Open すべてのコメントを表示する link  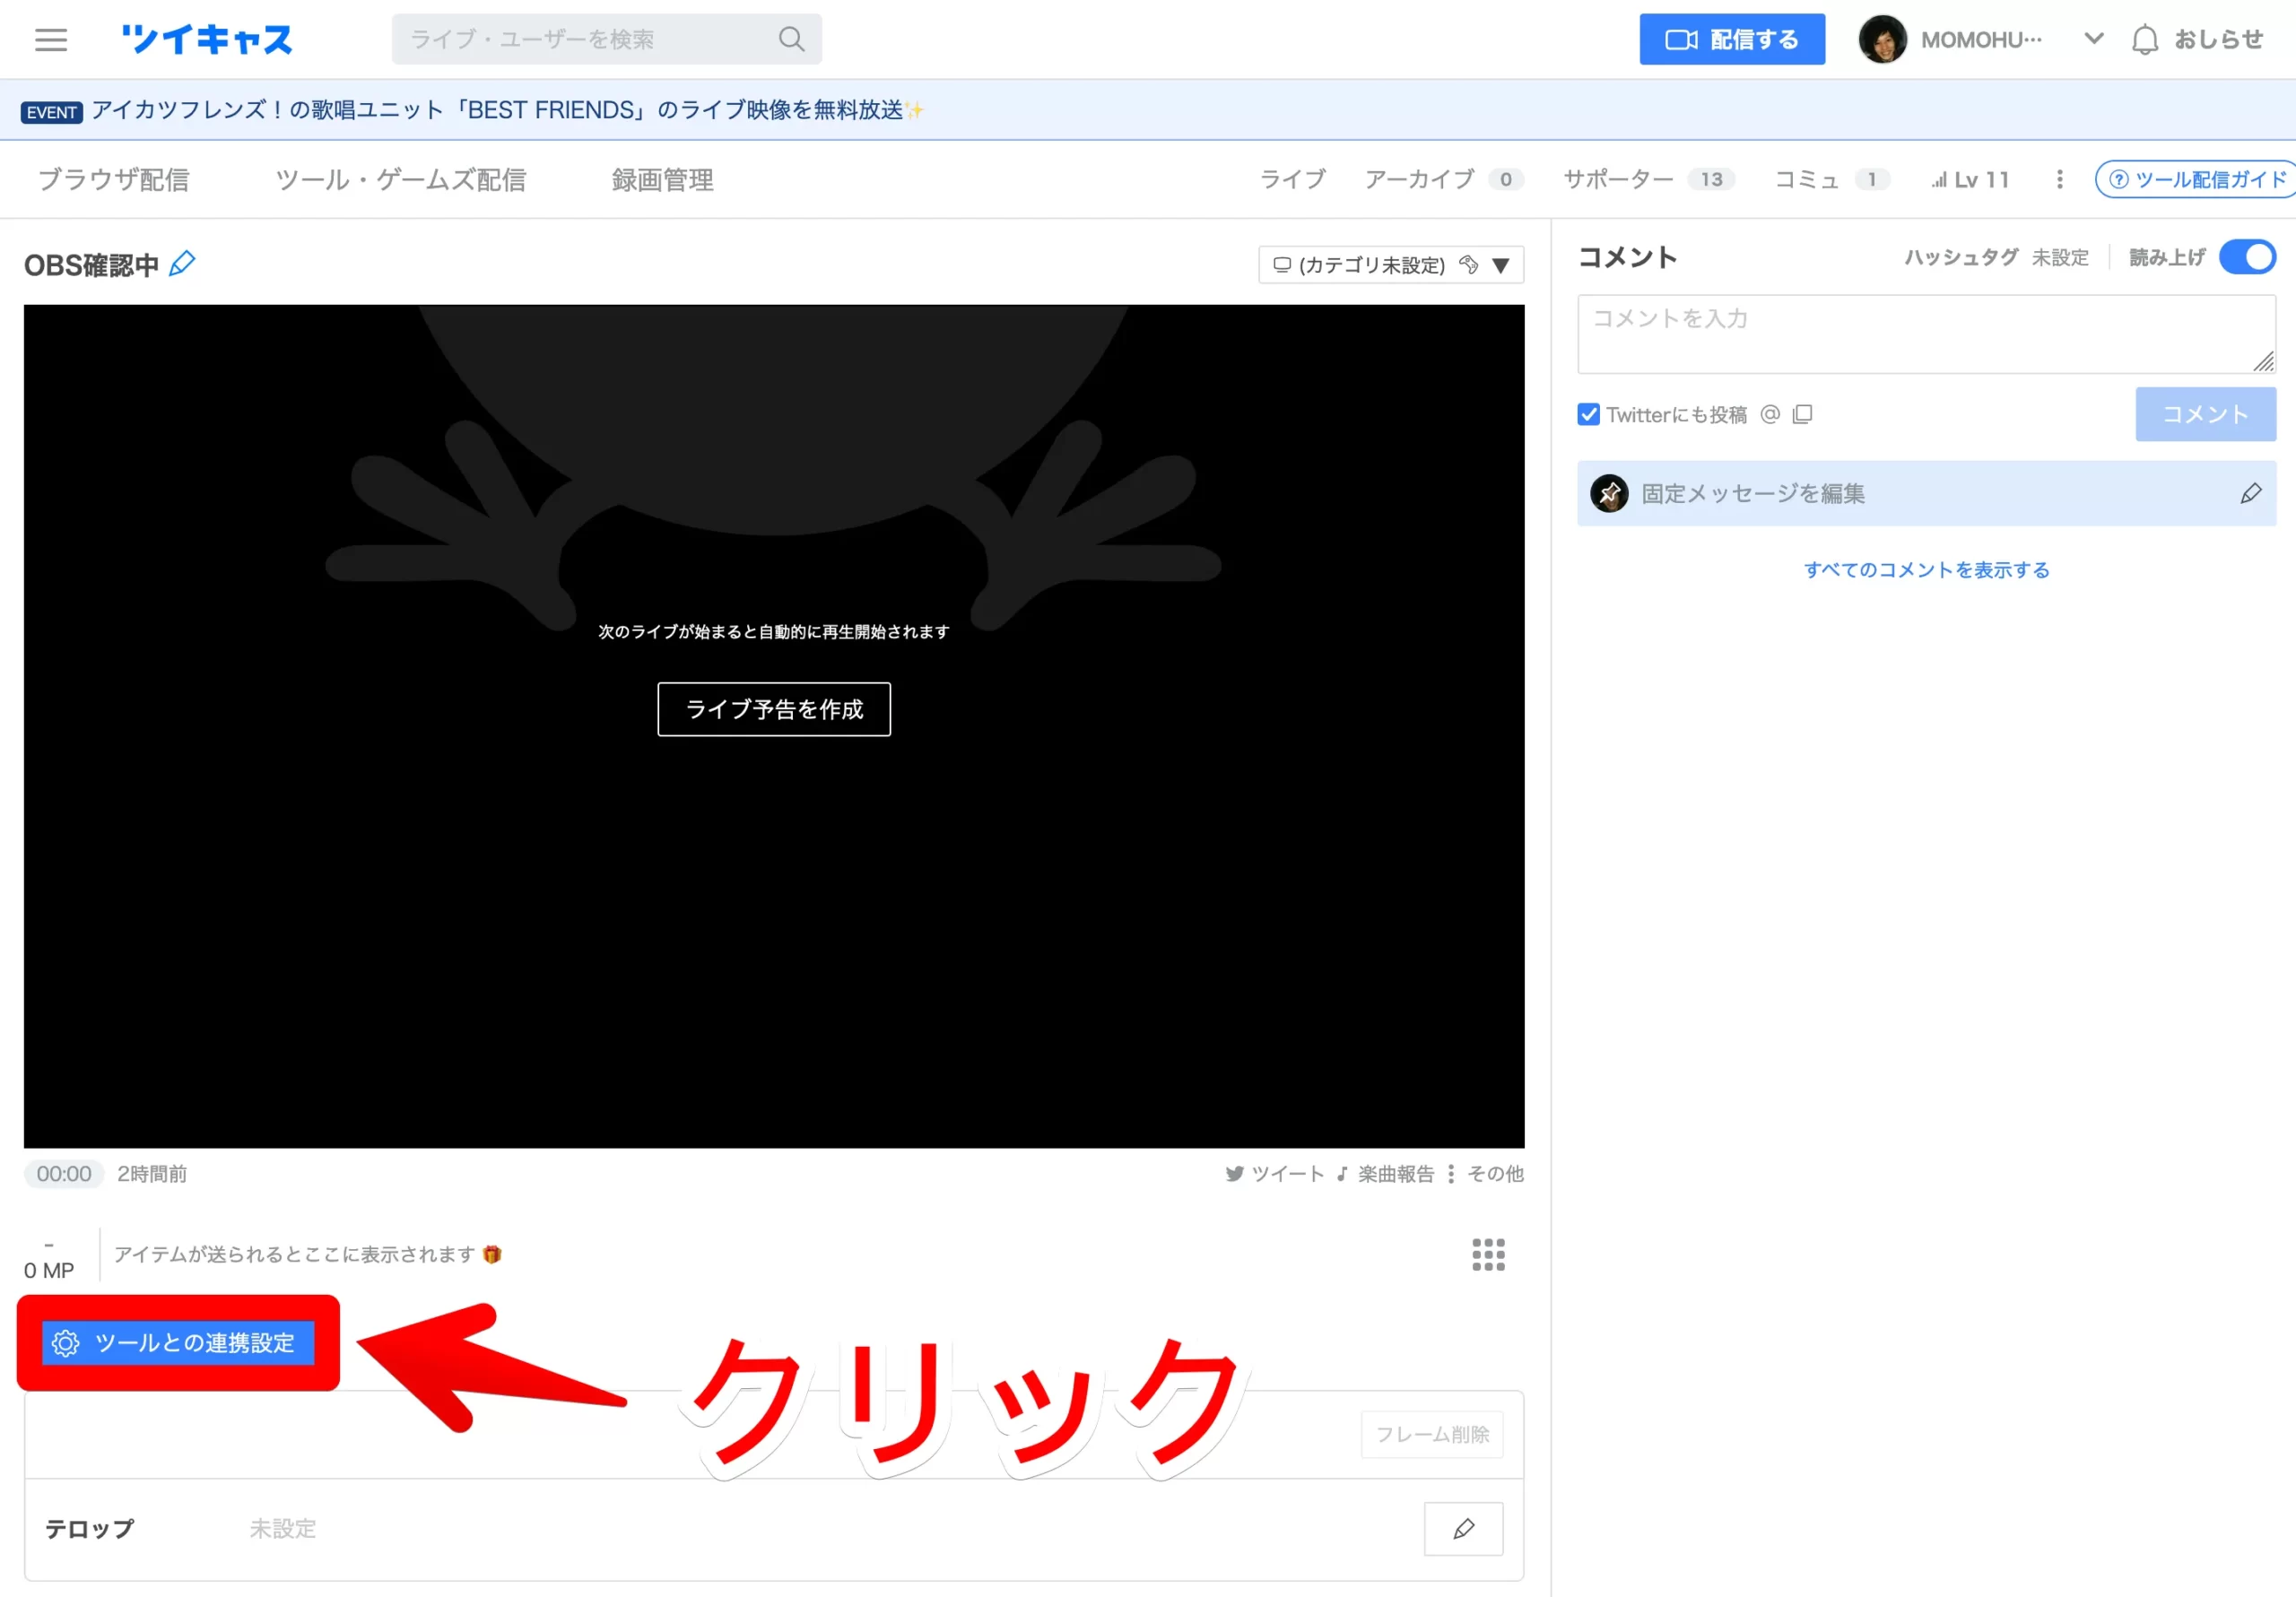click(x=1926, y=570)
